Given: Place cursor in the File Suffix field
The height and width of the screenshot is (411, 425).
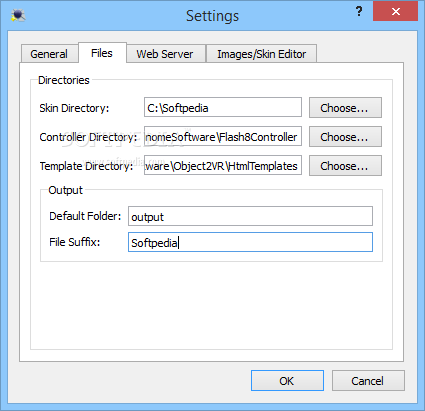Looking at the screenshot, I should coord(250,242).
